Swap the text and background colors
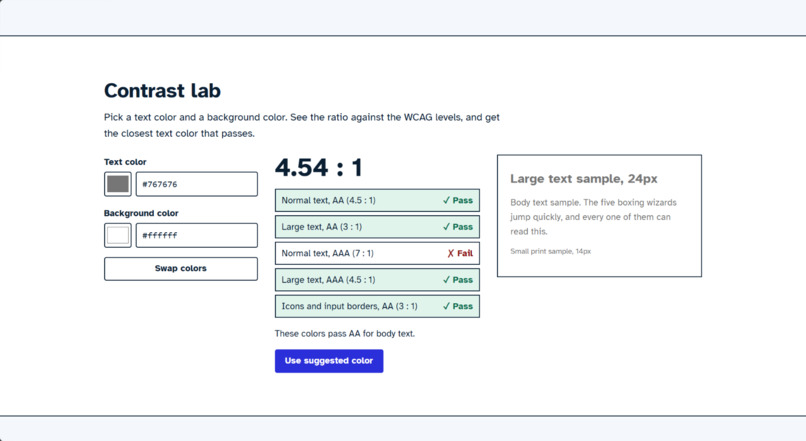 click(181, 269)
